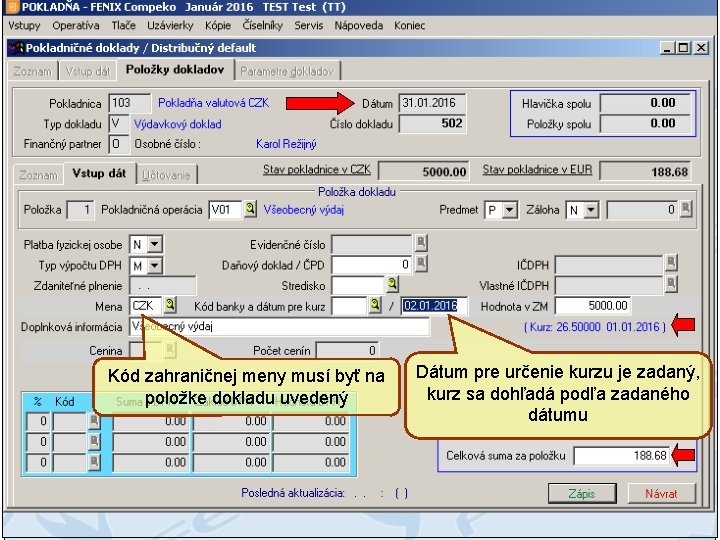Viewport: 720px width, 540px height.
Task: Expand the Záloha dropdown
Action: click(591, 210)
